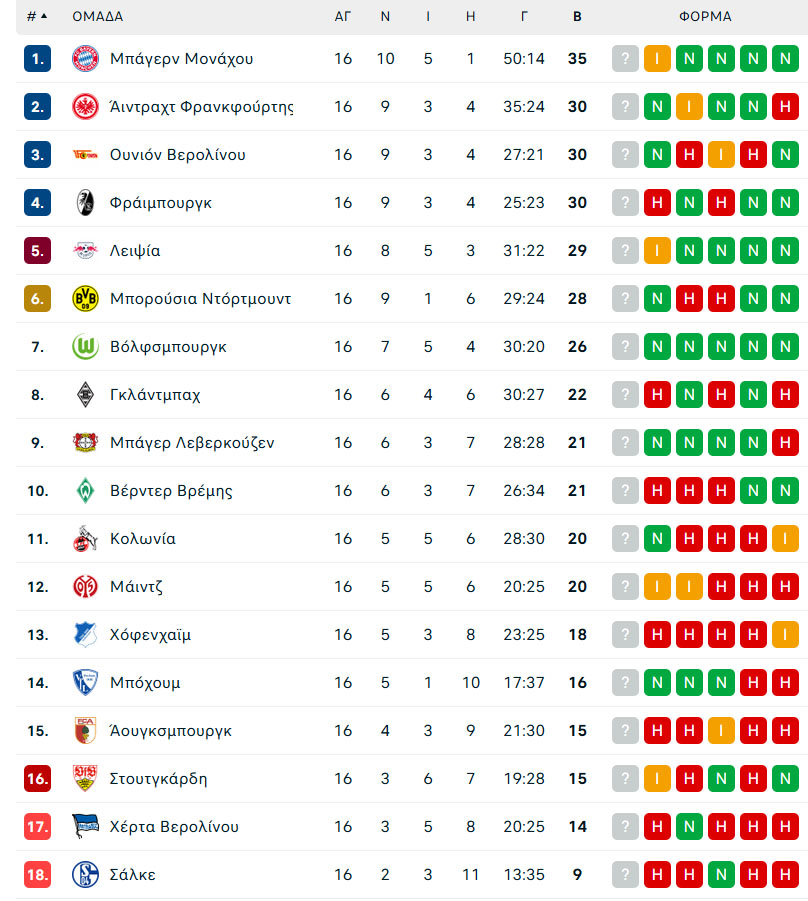808x901 pixels.
Task: Sort standings by the Β points column header
Action: tap(577, 17)
